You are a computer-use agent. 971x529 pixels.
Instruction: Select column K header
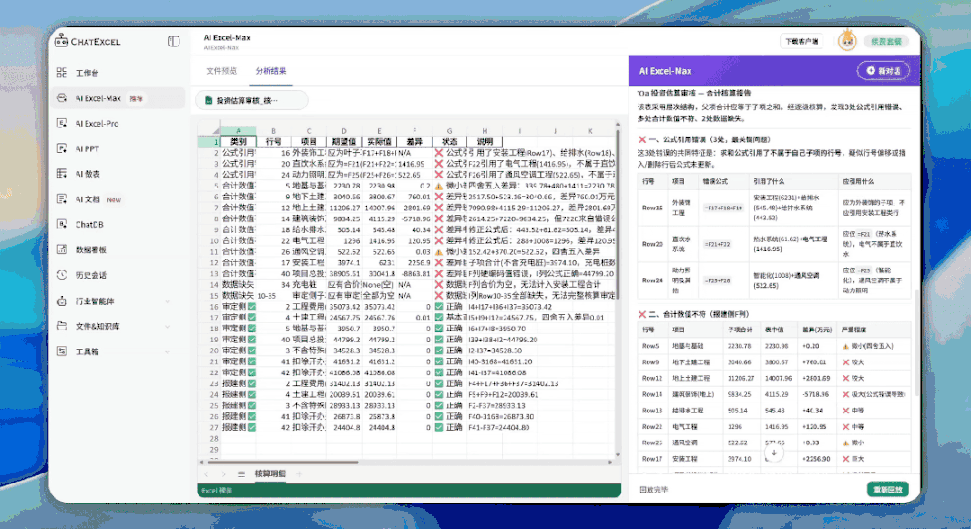[x=590, y=131]
